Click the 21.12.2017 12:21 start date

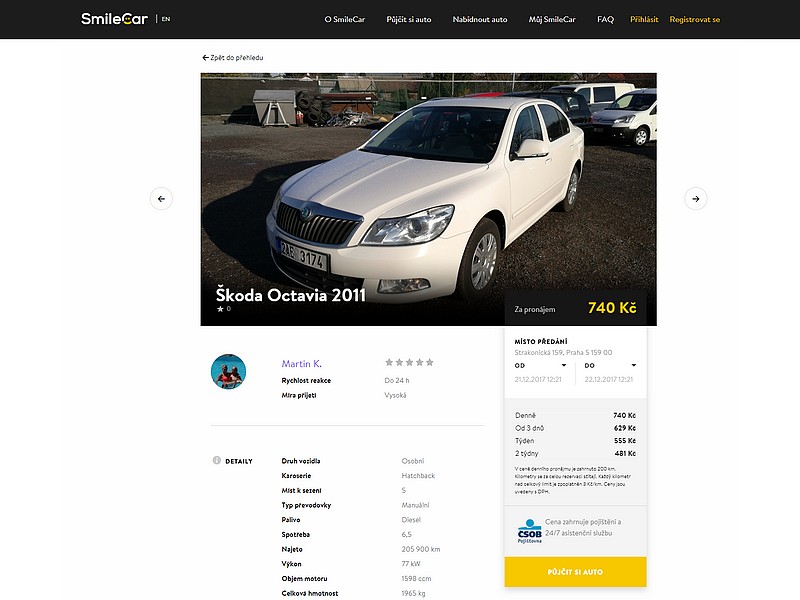point(538,380)
